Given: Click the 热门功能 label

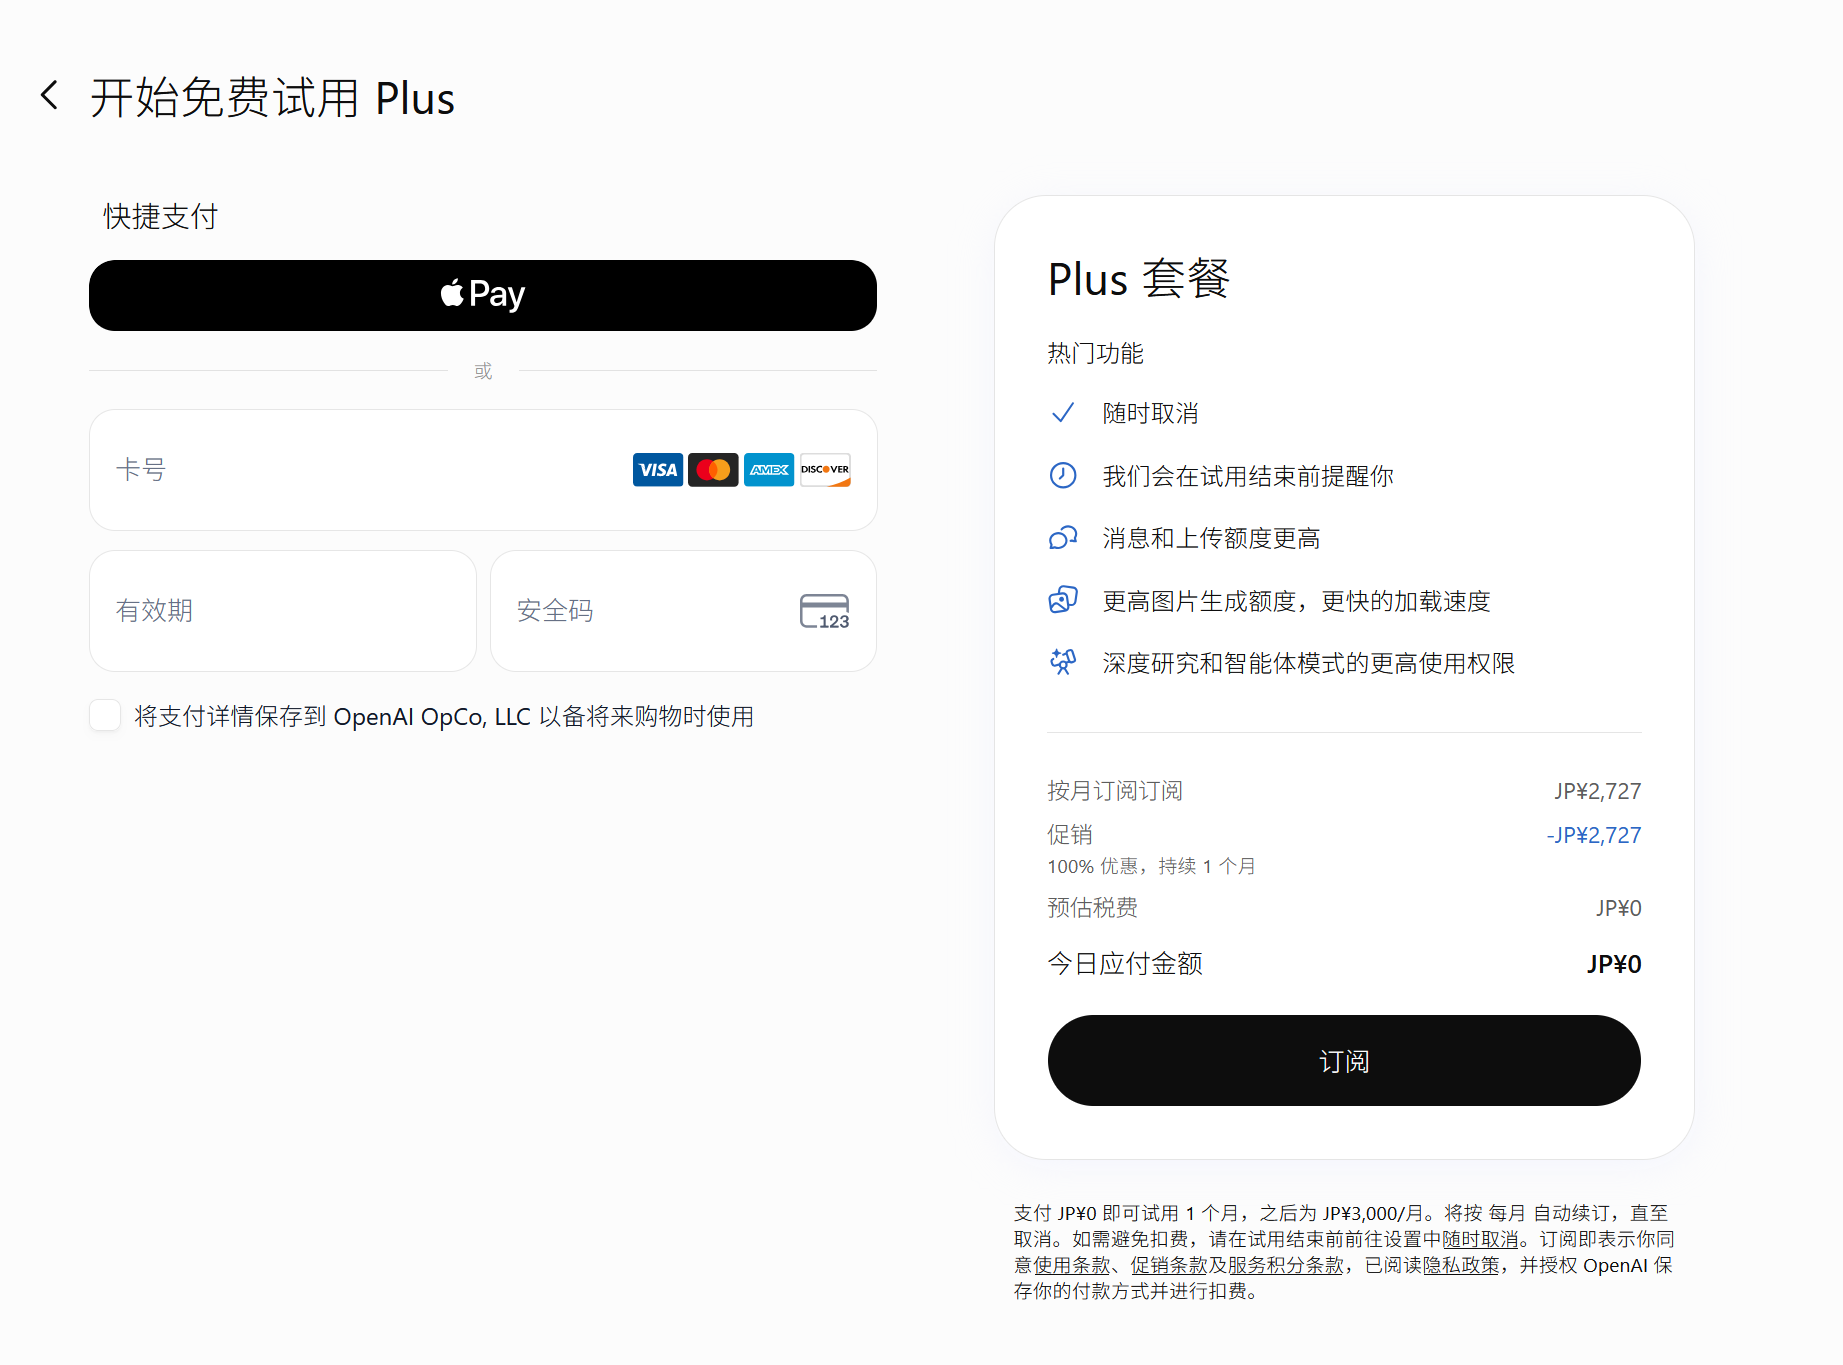Looking at the screenshot, I should [1095, 353].
